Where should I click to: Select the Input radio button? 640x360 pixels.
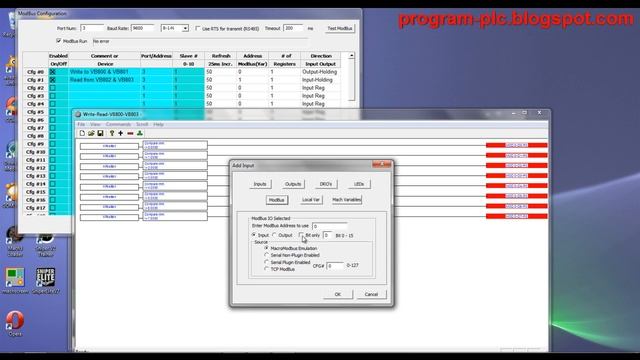coord(254,235)
